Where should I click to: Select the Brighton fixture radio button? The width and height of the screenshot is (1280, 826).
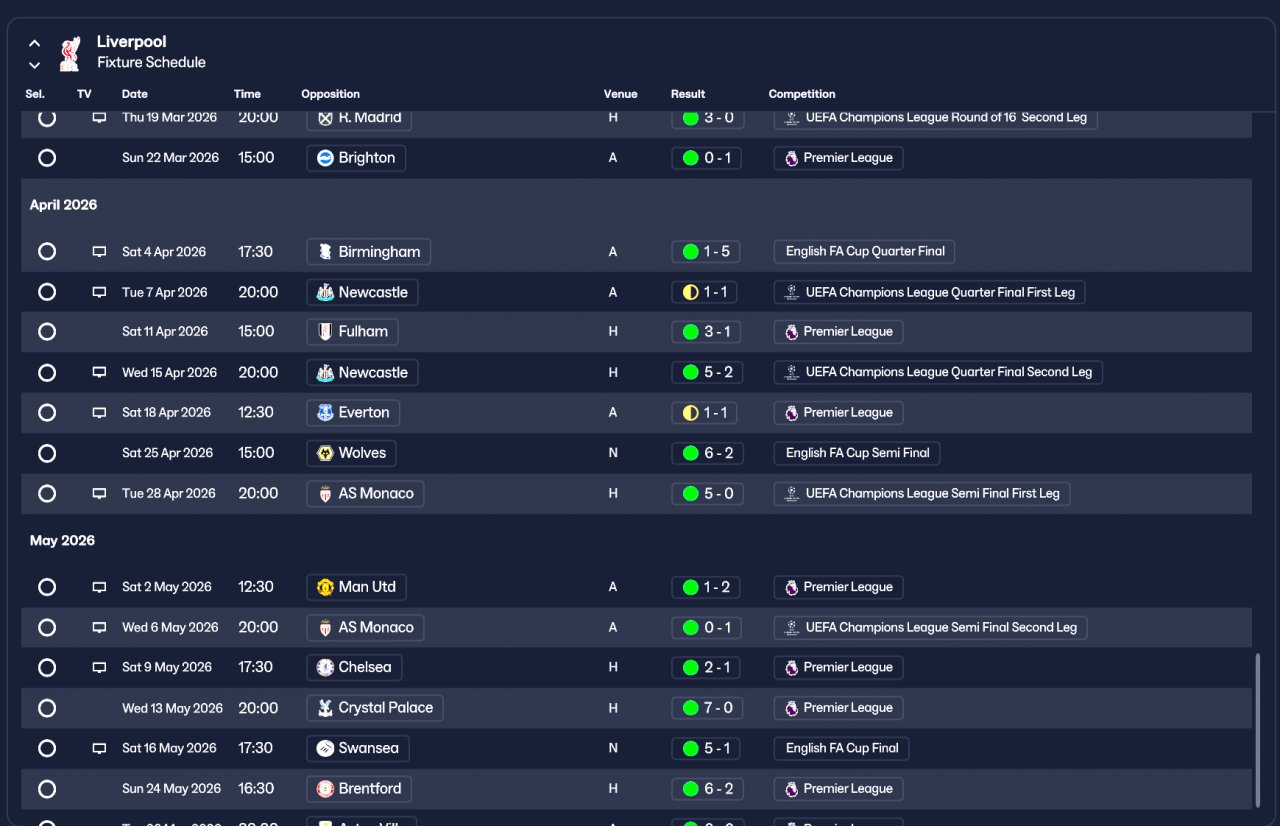[47, 158]
